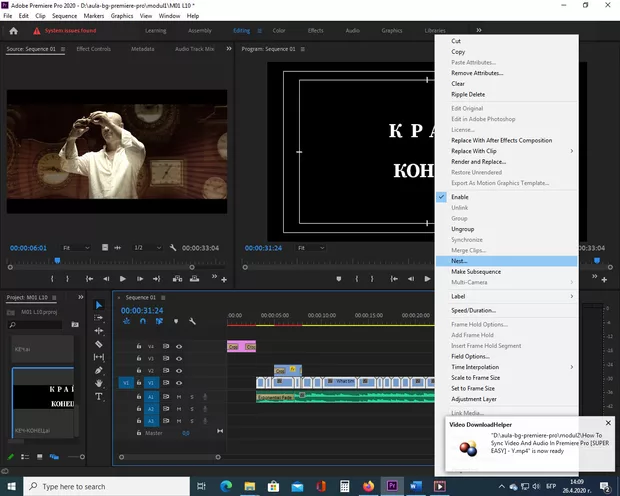Select the Track Select Forward tool
The image size is (620, 496).
(x=99, y=318)
